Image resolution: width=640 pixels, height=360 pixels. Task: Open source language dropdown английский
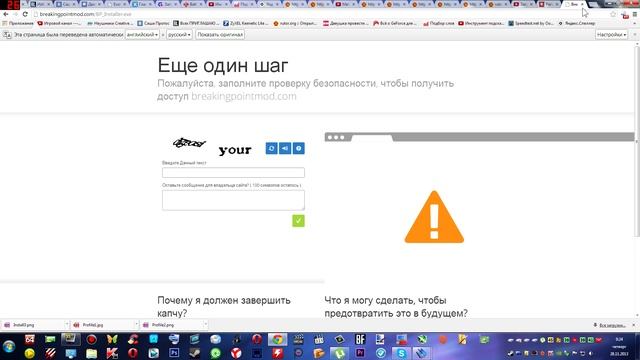[142, 35]
